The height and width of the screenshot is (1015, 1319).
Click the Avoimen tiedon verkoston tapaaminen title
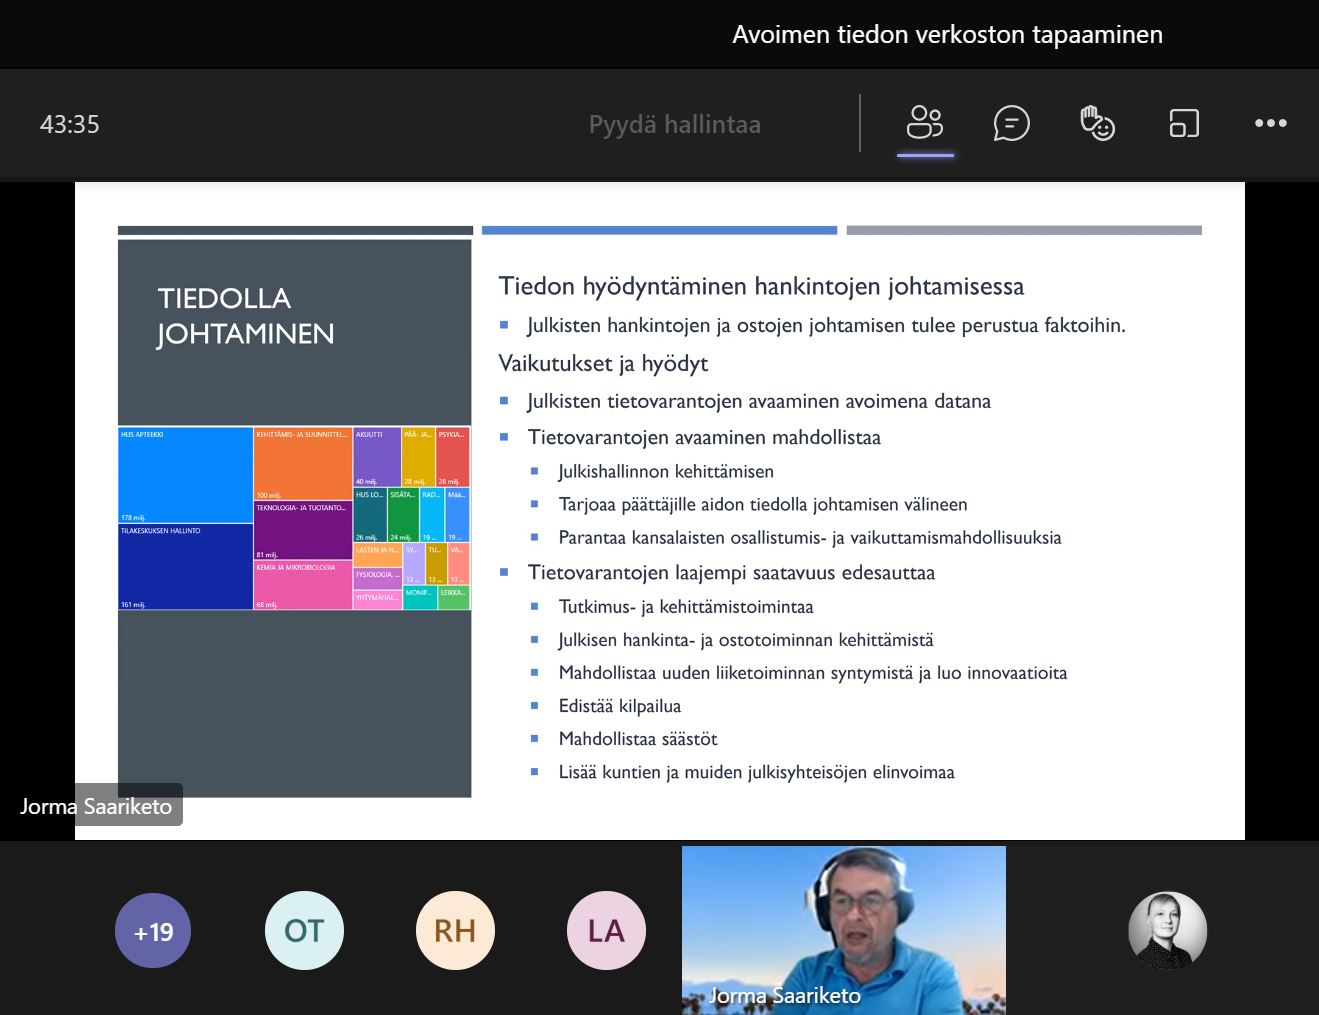point(947,34)
